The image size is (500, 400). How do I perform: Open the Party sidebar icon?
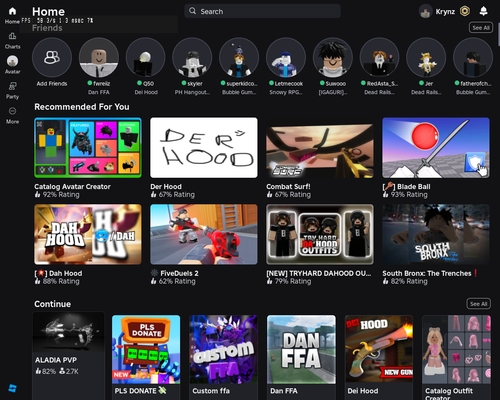tap(12, 87)
